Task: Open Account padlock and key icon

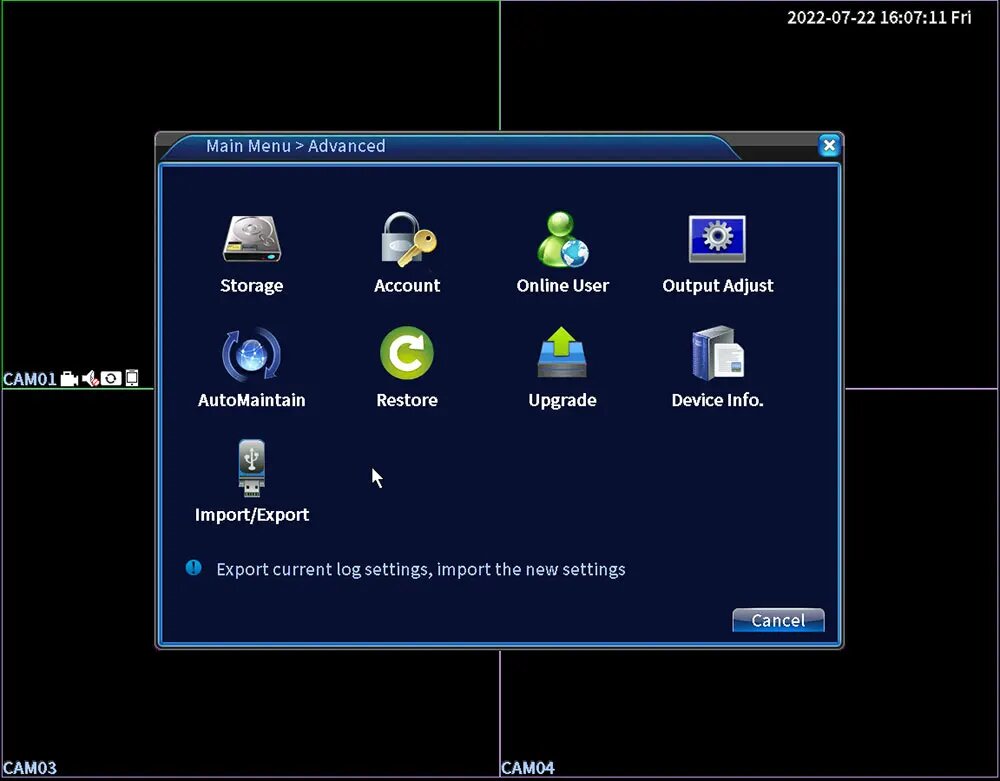Action: pyautogui.click(x=408, y=239)
